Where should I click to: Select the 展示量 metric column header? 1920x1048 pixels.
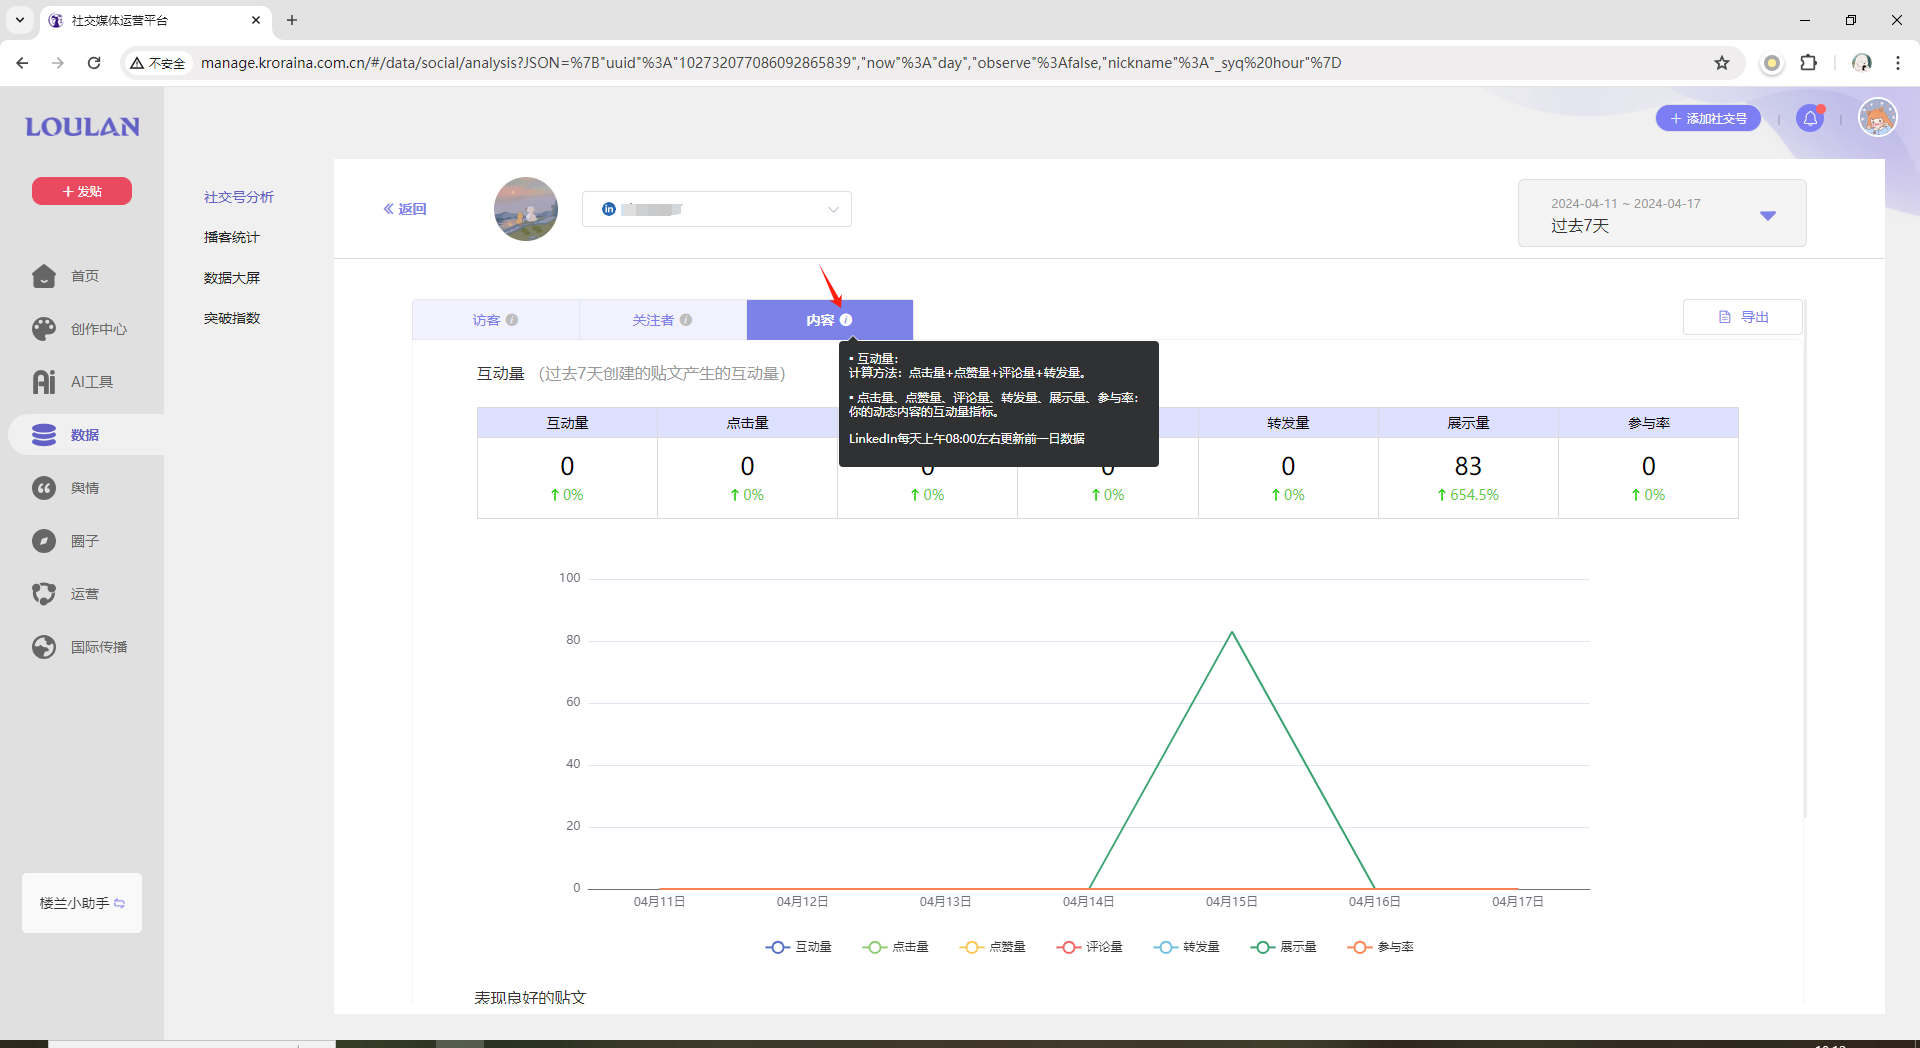(x=1468, y=423)
